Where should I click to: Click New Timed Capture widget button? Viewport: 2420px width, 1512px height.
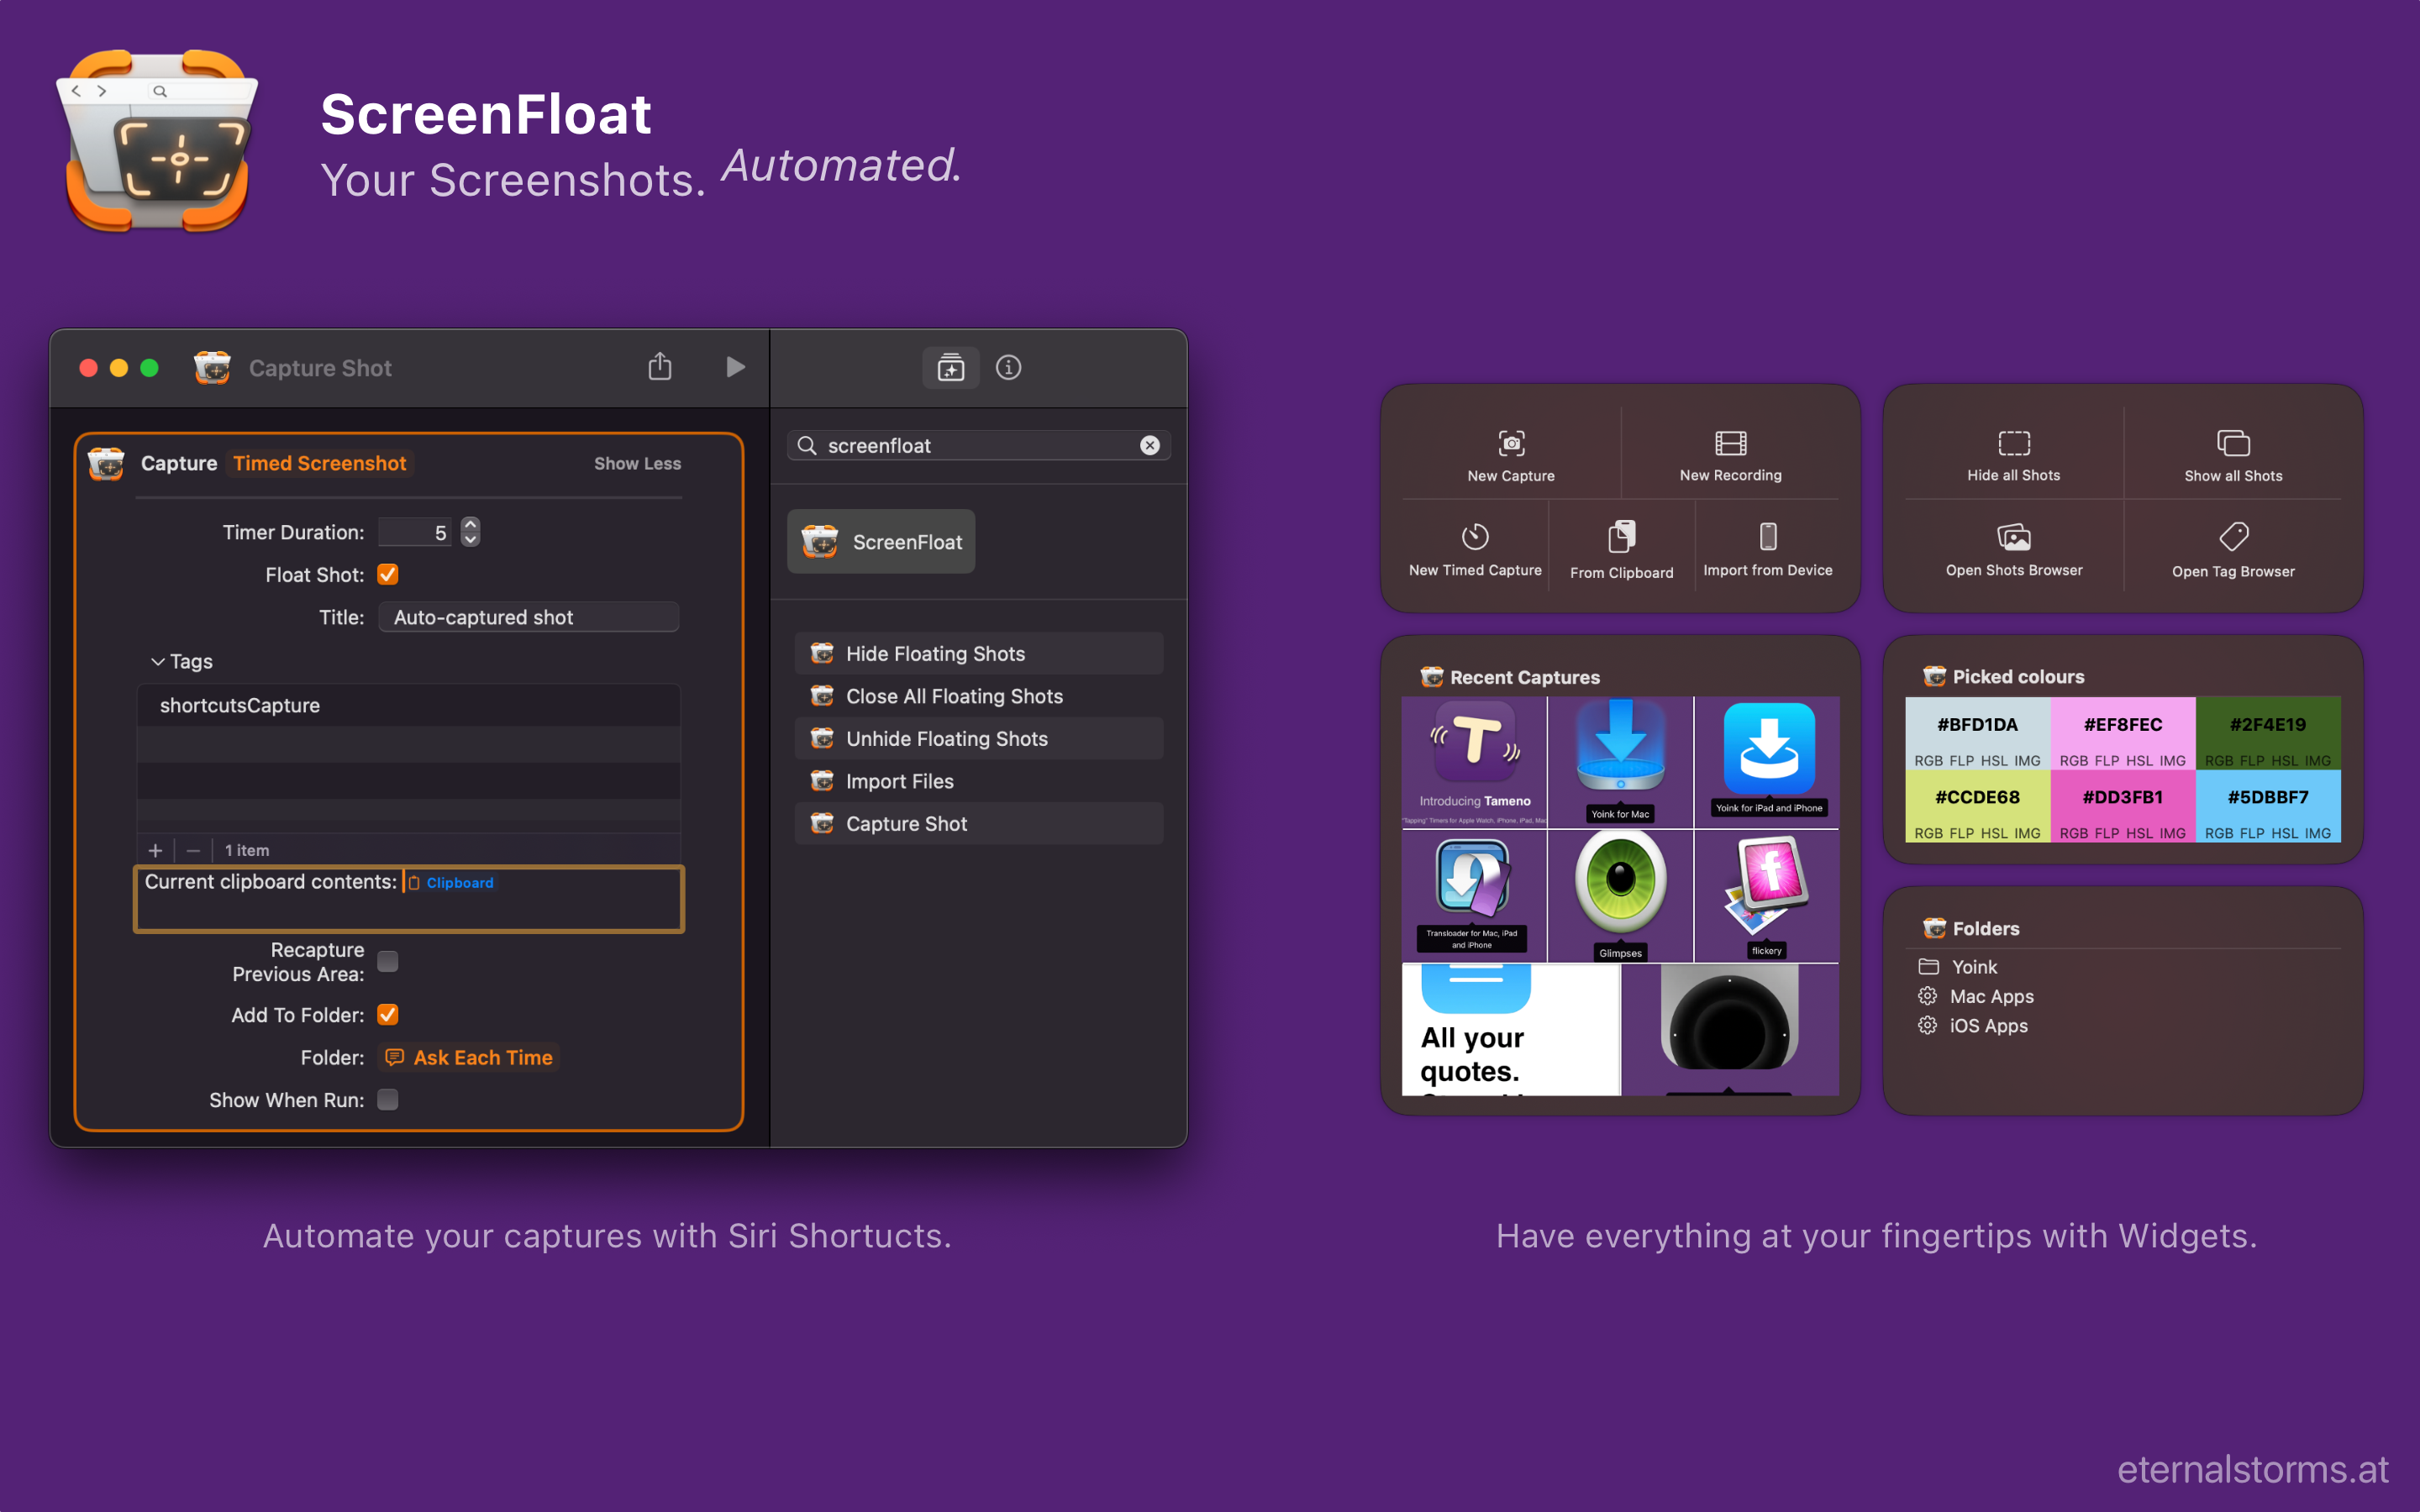coord(1475,550)
